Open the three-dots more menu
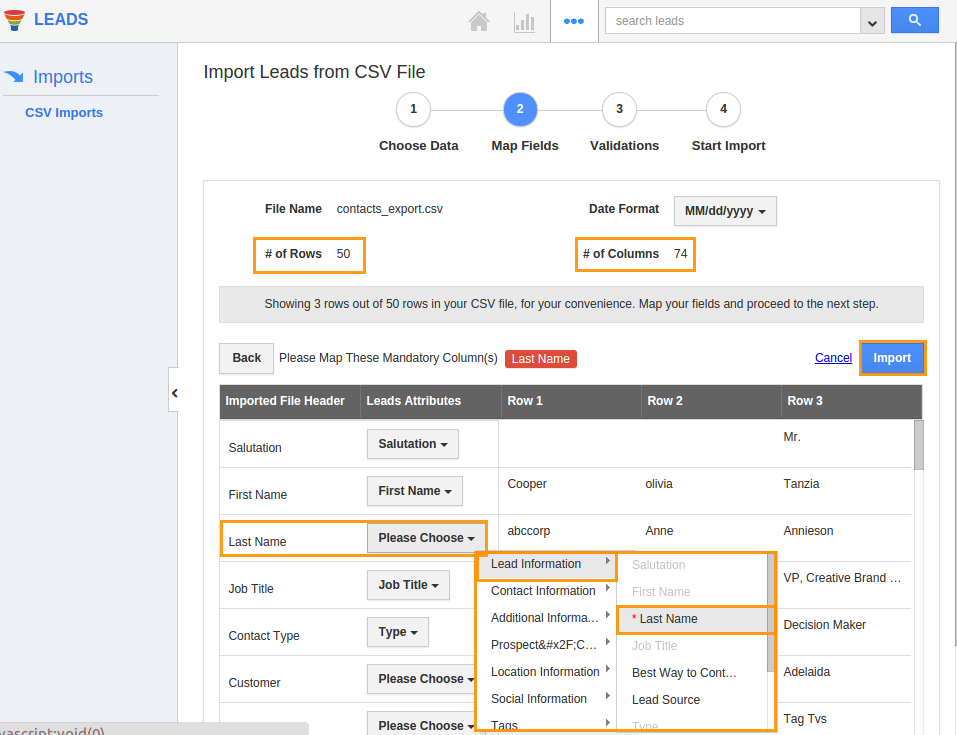This screenshot has height=735, width=957. [574, 21]
